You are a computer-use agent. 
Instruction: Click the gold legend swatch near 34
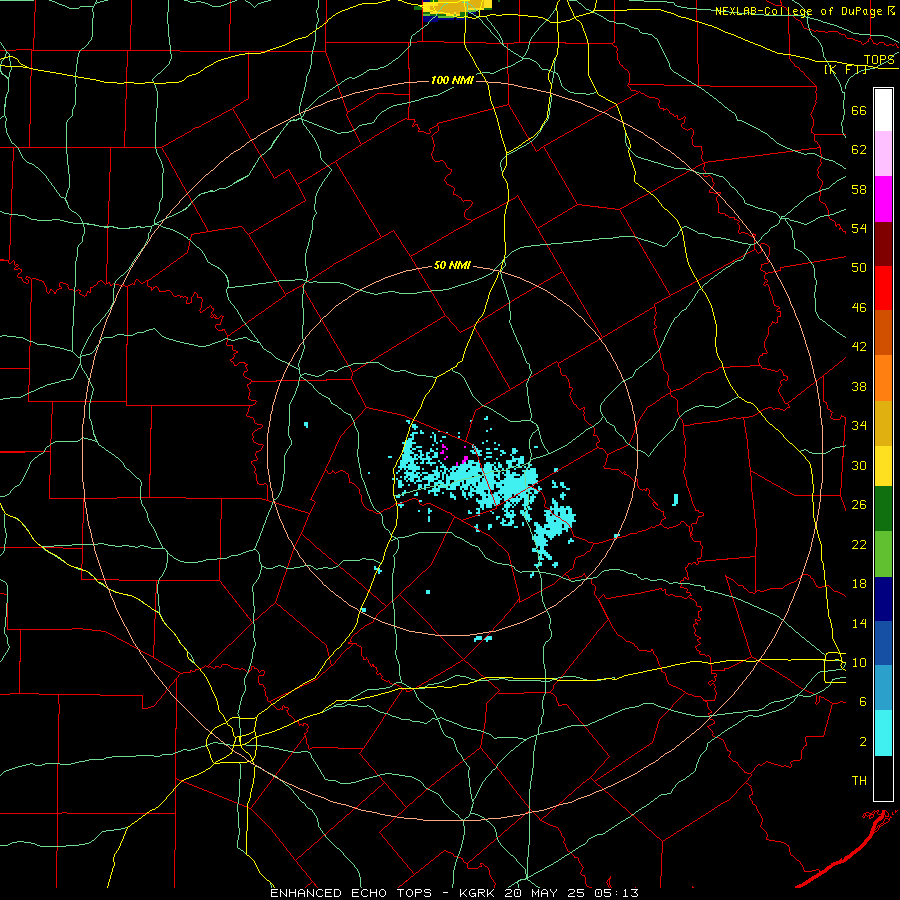click(883, 423)
